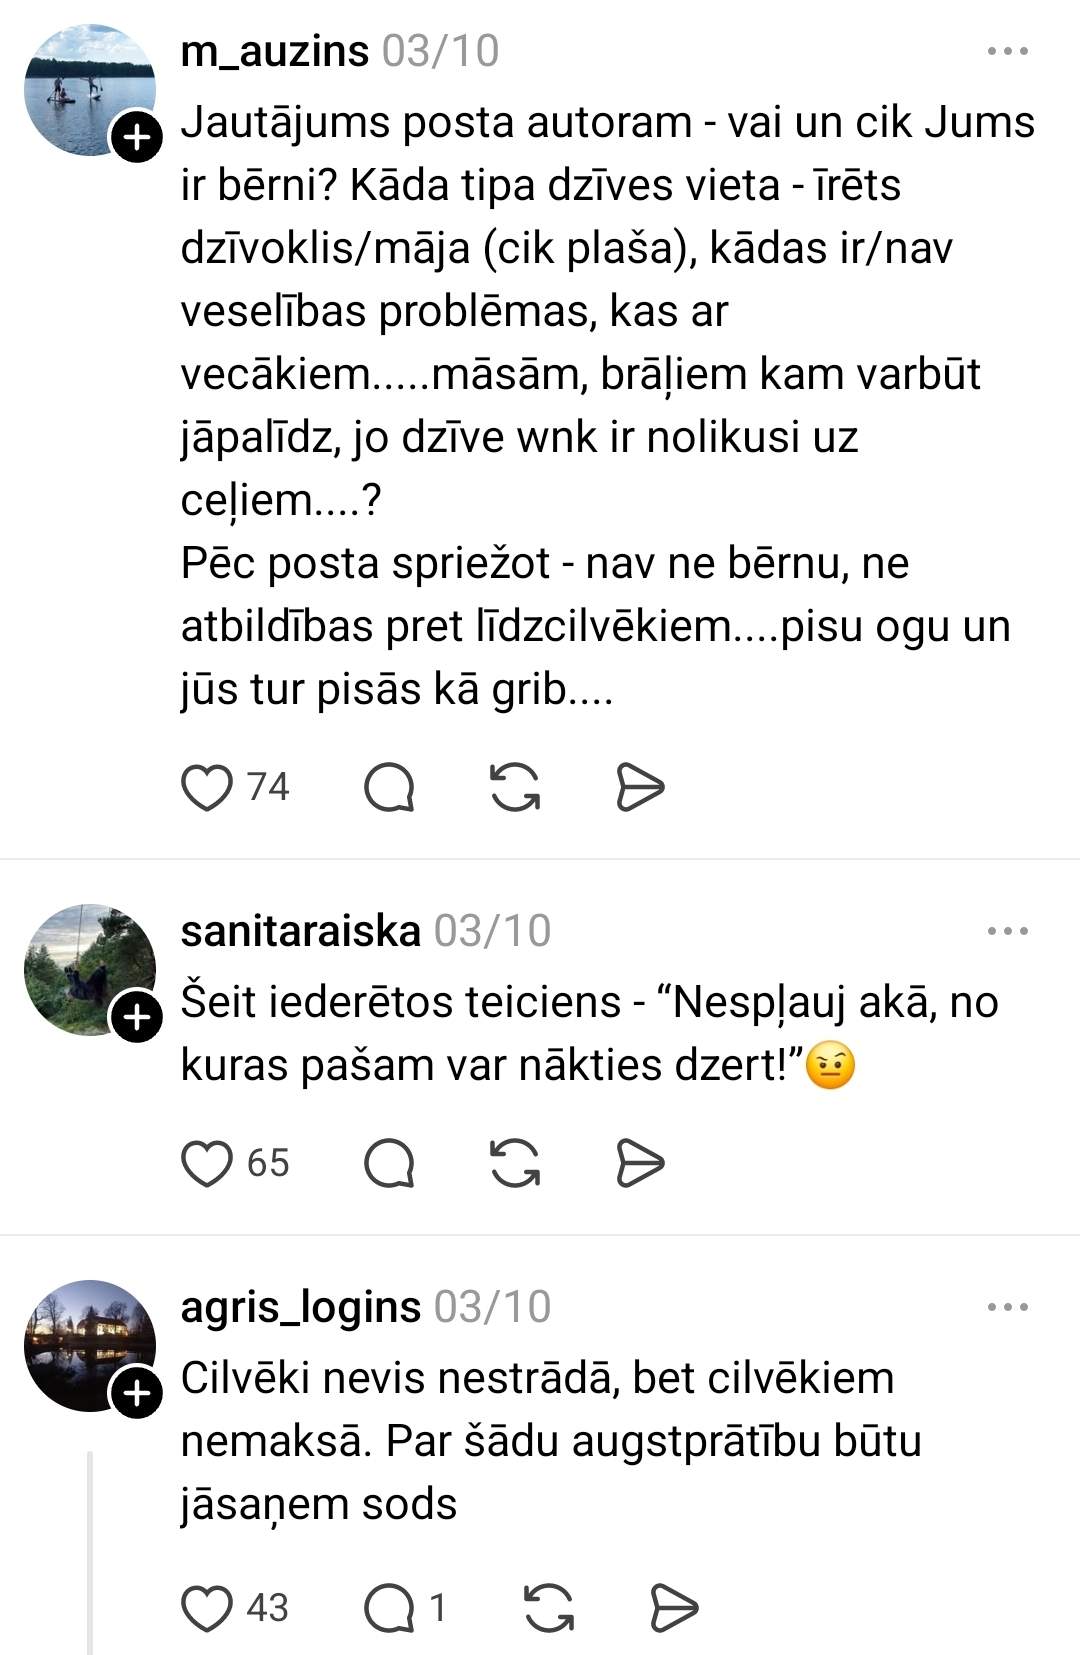Repost agris_logins' comment
This screenshot has width=1080, height=1655.
549,1608
